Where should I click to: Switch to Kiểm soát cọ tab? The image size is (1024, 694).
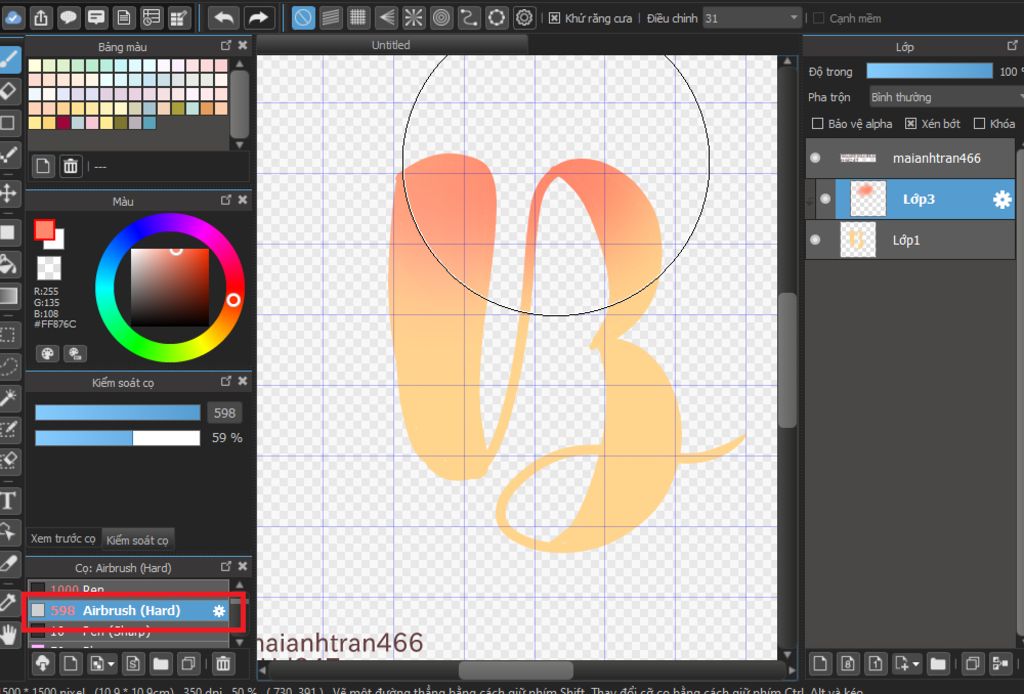click(138, 540)
